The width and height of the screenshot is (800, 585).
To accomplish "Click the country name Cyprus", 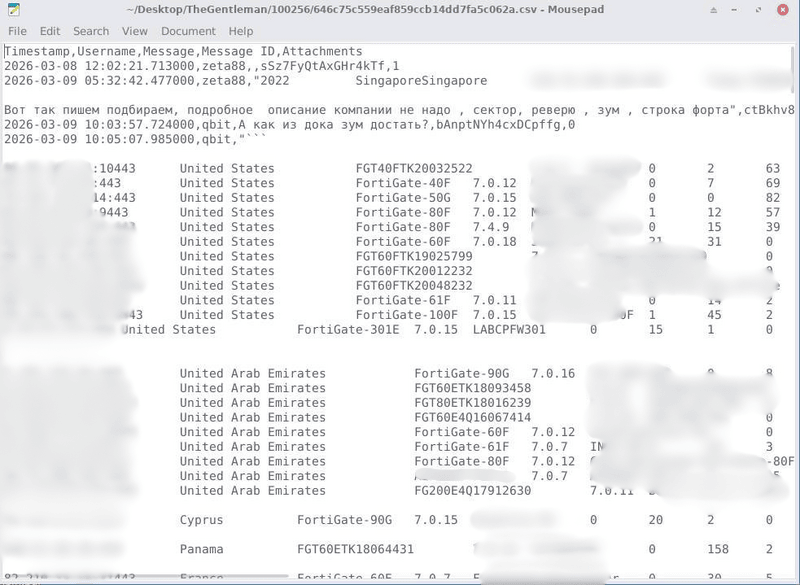I will pos(202,520).
